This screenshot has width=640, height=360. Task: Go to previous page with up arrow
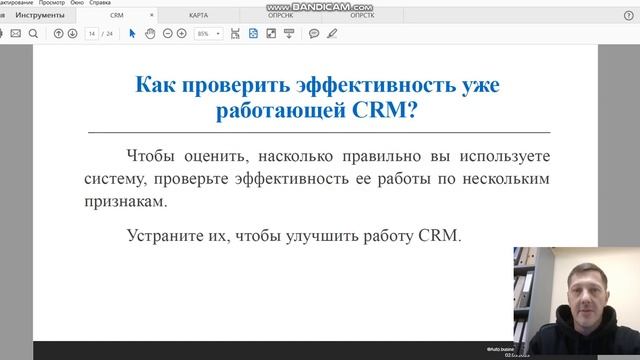[58, 33]
